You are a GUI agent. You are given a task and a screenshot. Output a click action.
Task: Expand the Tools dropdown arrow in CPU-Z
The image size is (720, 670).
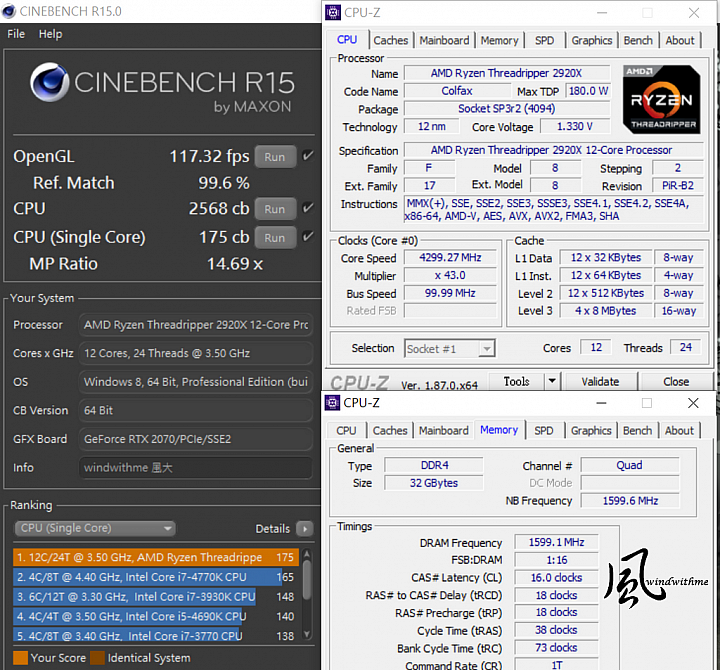(x=552, y=382)
